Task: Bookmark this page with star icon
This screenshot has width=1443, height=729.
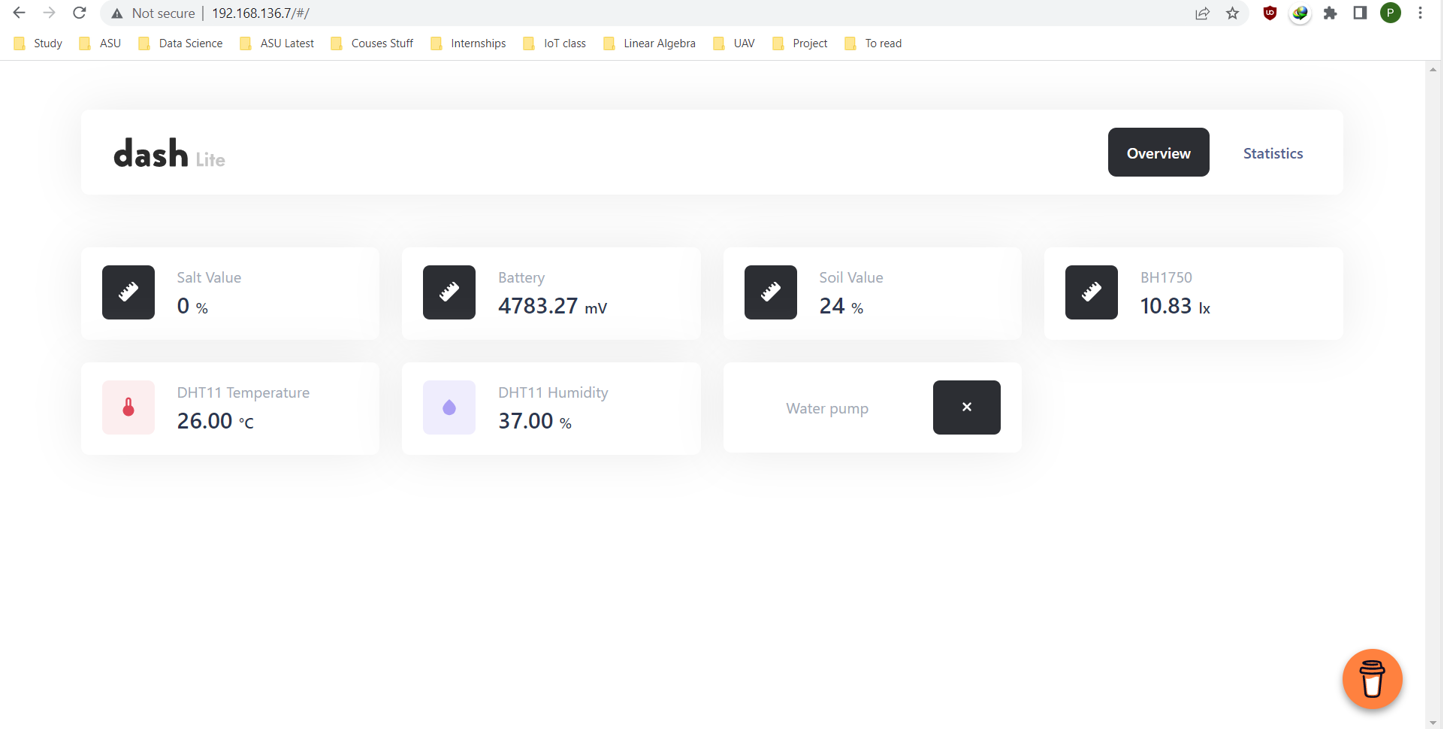Action: coord(1232,14)
